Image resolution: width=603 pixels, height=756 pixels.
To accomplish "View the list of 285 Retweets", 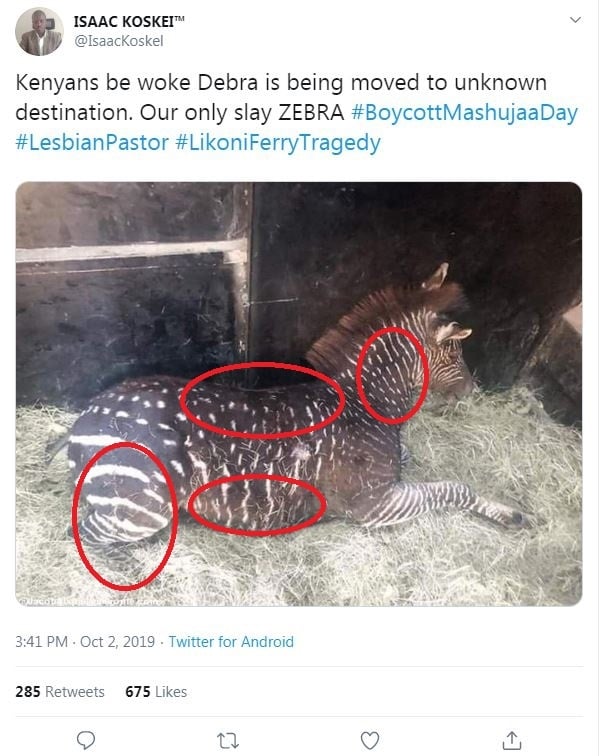I will (x=60, y=692).
